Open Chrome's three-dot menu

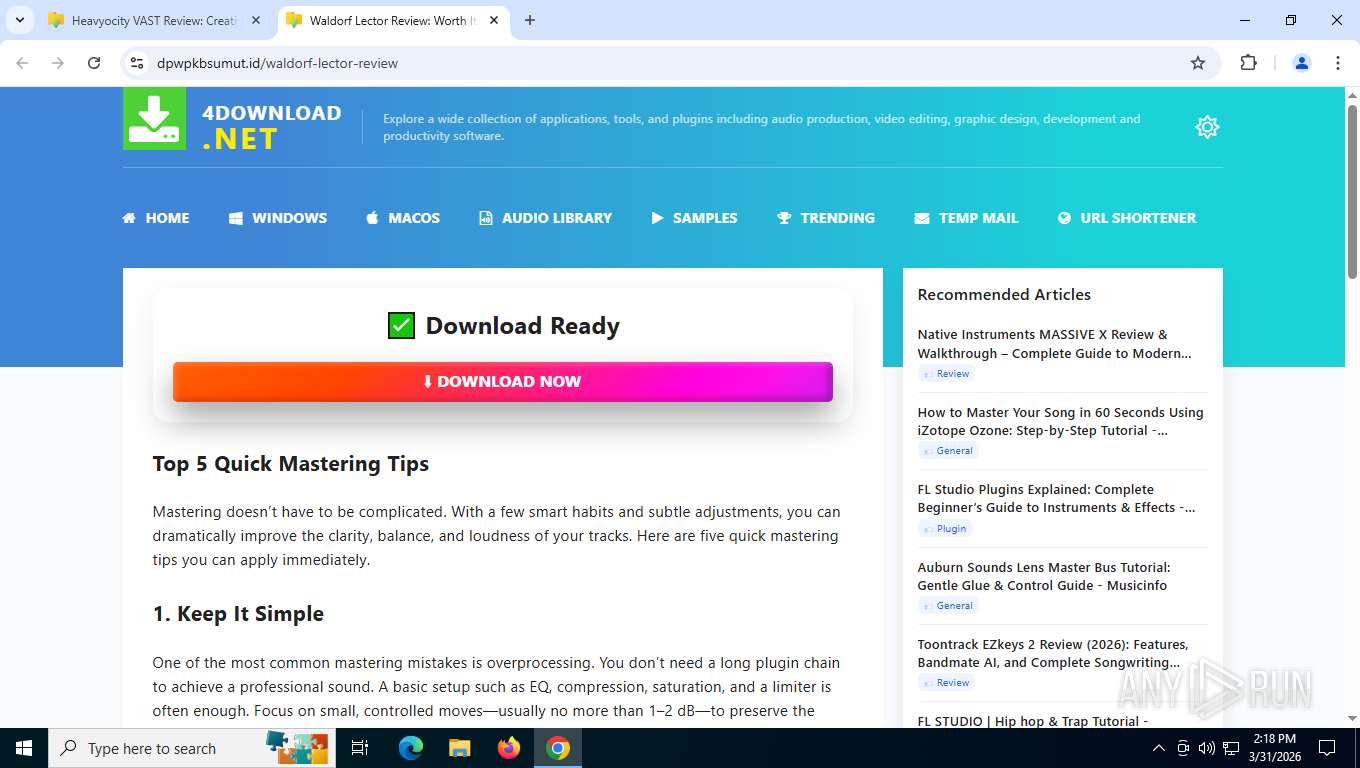1338,63
